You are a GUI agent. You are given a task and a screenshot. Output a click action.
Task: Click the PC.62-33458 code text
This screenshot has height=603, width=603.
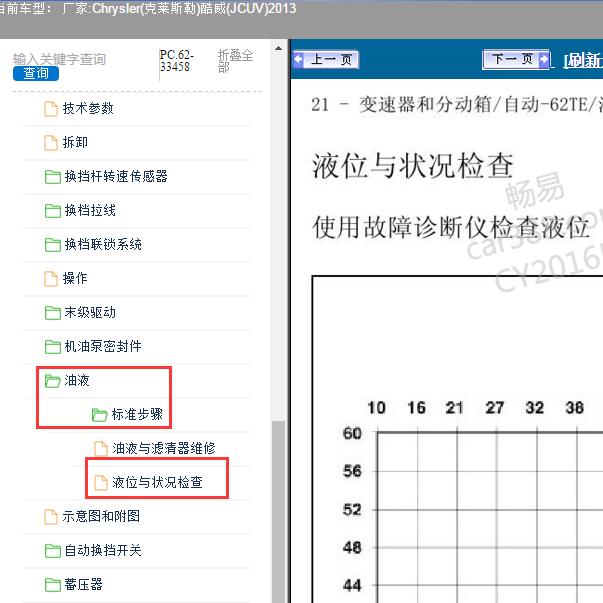click(177, 61)
